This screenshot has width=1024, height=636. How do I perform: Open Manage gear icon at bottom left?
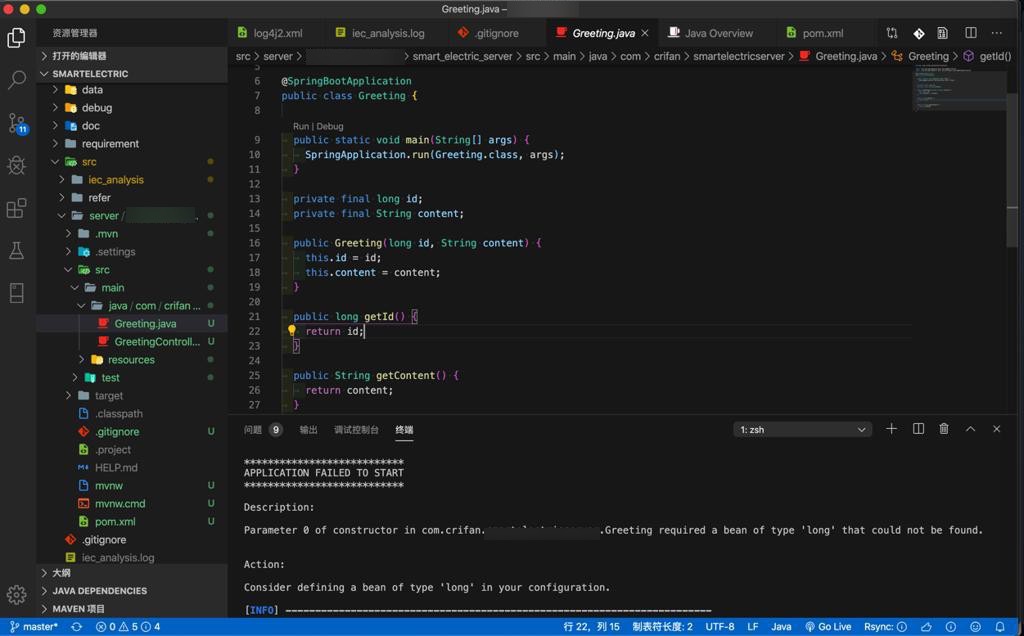[x=16, y=594]
